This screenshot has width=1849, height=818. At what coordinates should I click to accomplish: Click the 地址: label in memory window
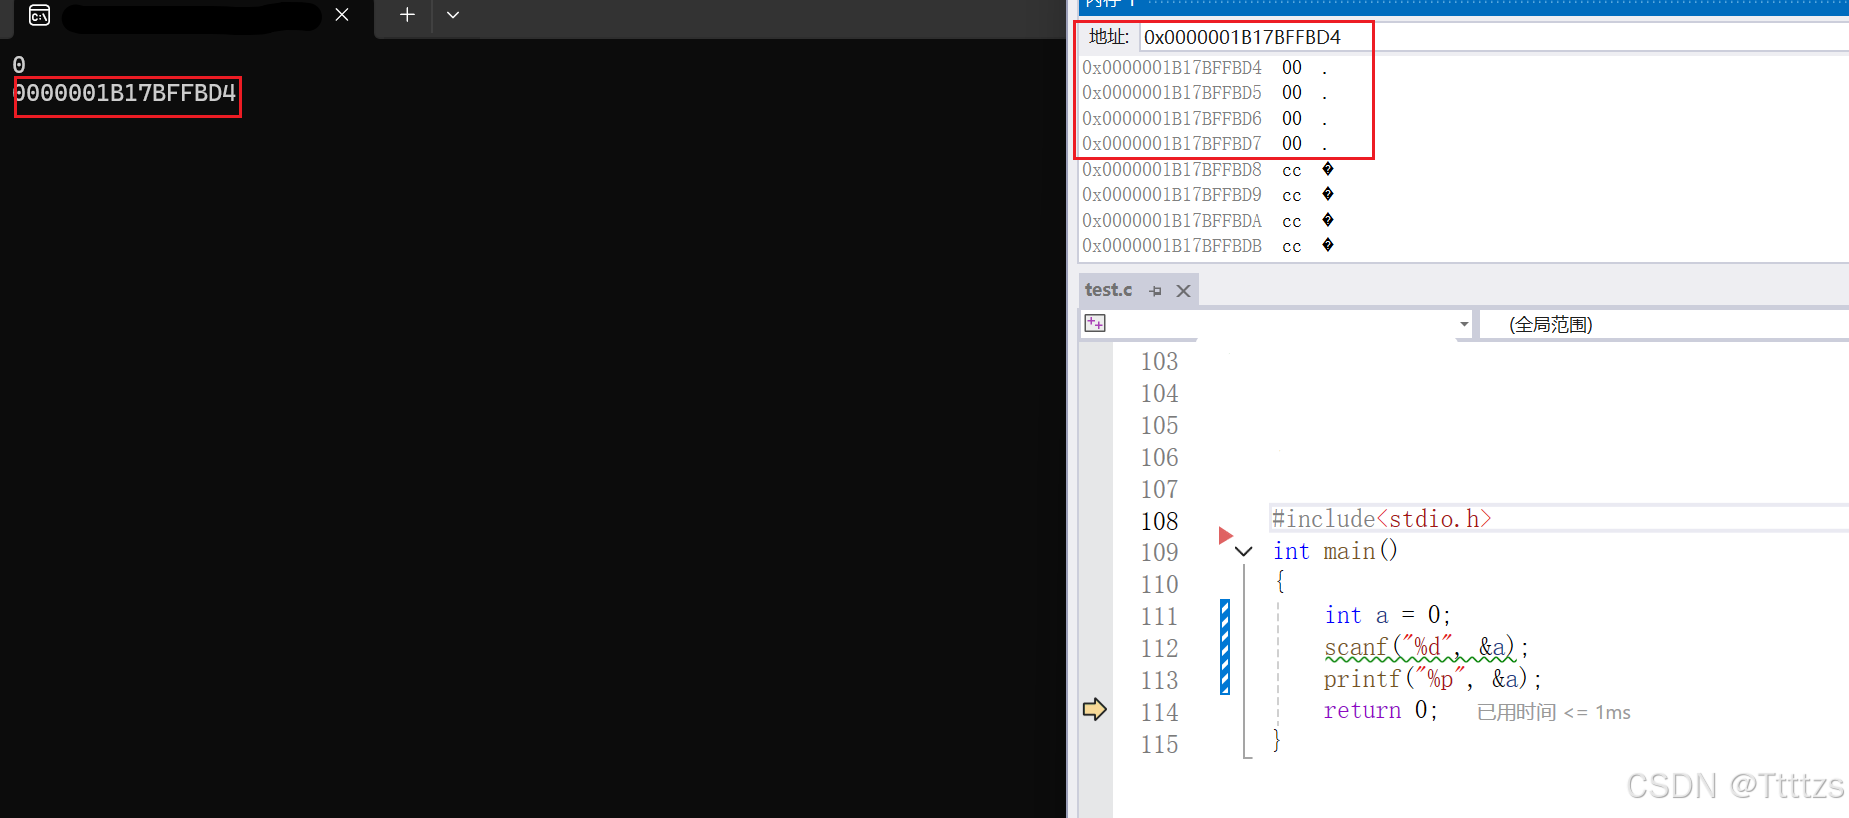[x=1109, y=37]
